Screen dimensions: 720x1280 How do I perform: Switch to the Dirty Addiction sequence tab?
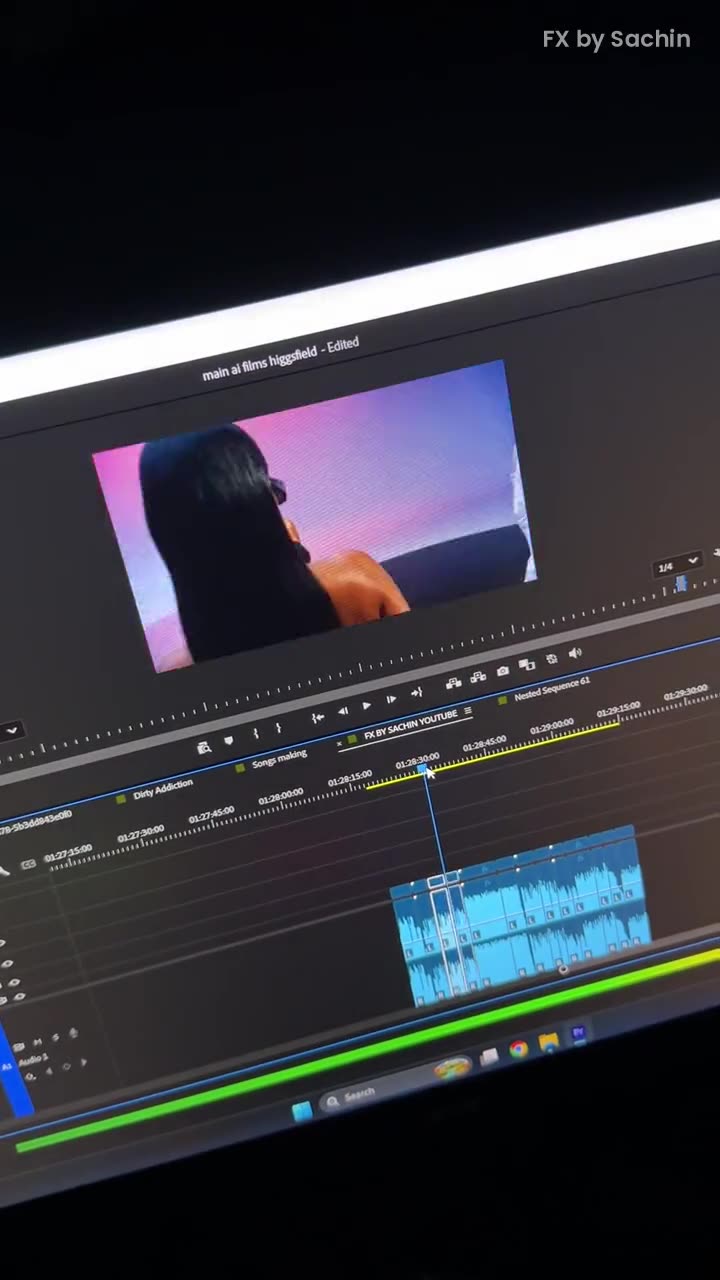tap(162, 787)
